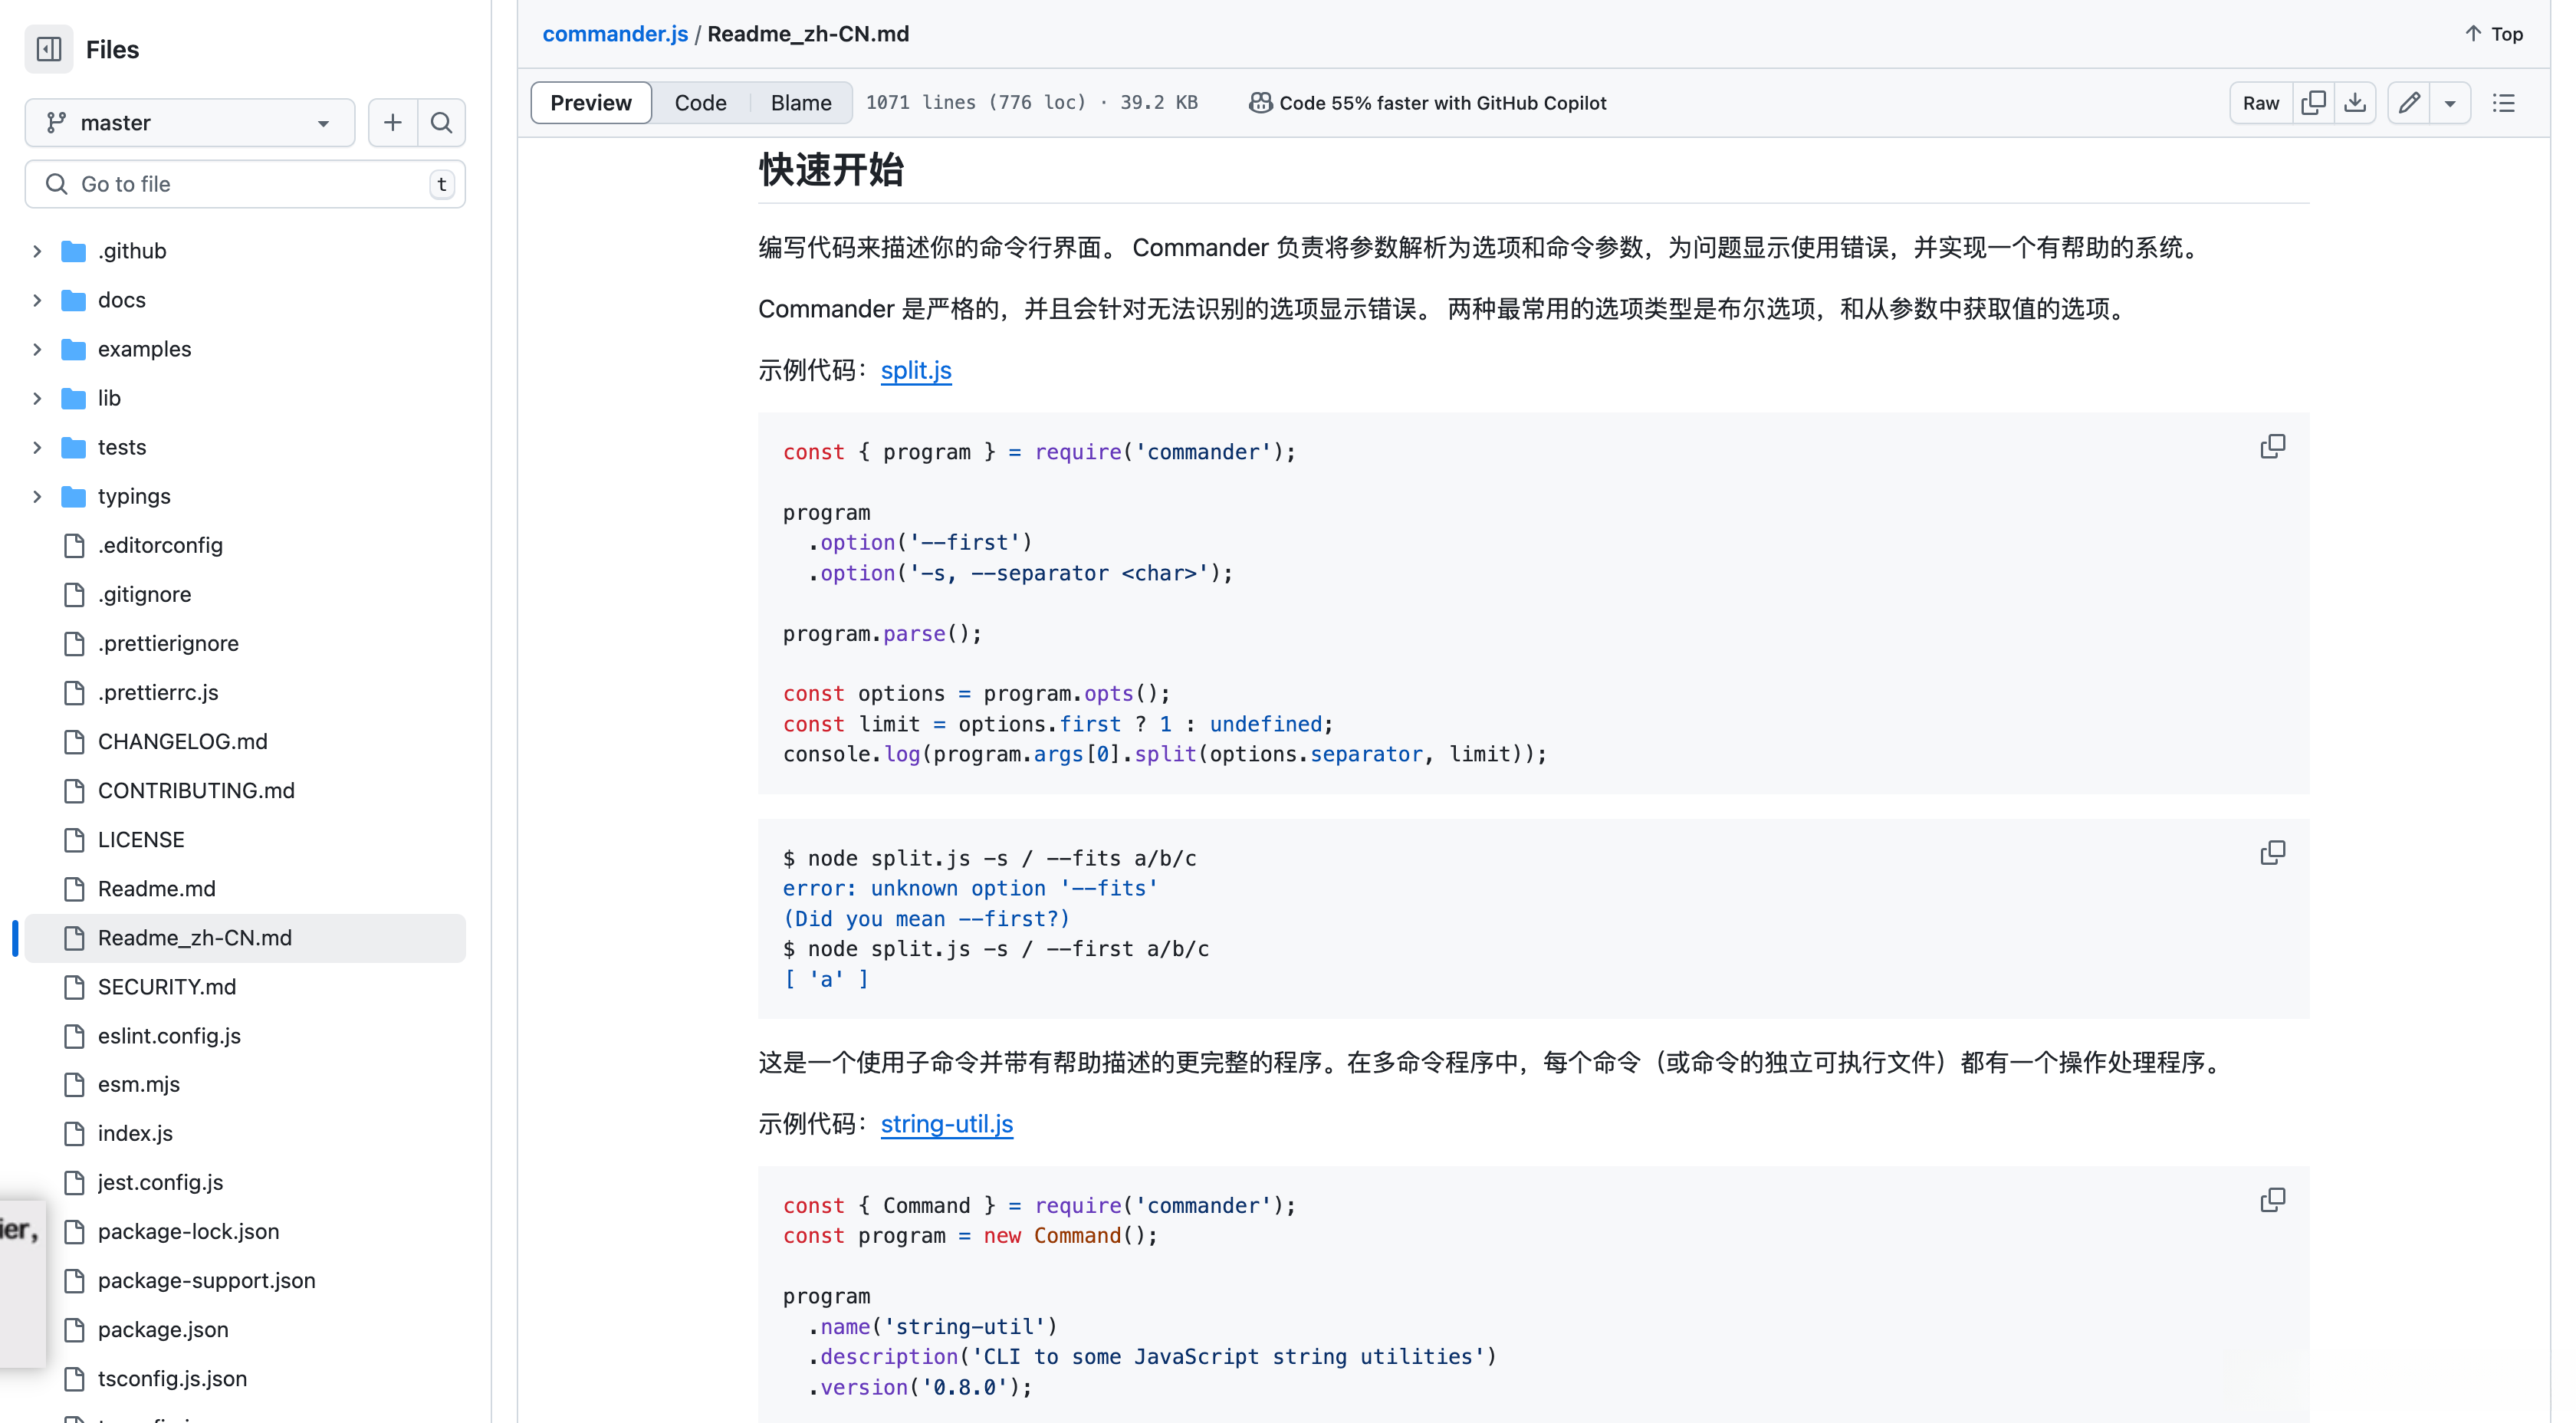
Task: Copy the node split.js output block
Action: (2273, 852)
